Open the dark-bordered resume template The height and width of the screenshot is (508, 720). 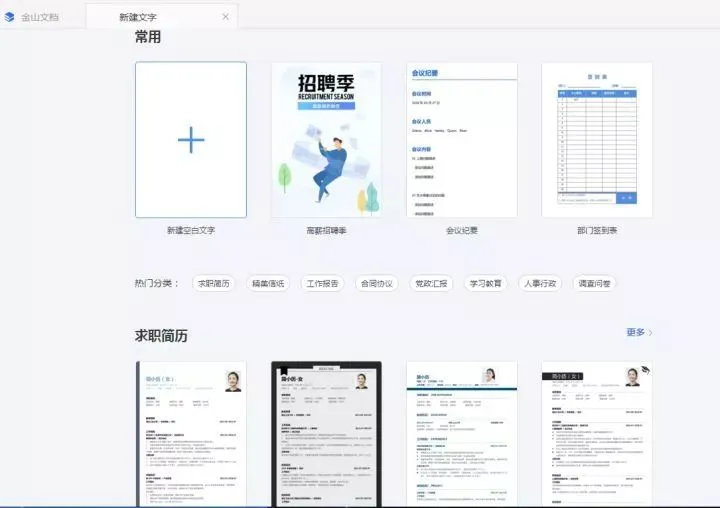(x=326, y=434)
